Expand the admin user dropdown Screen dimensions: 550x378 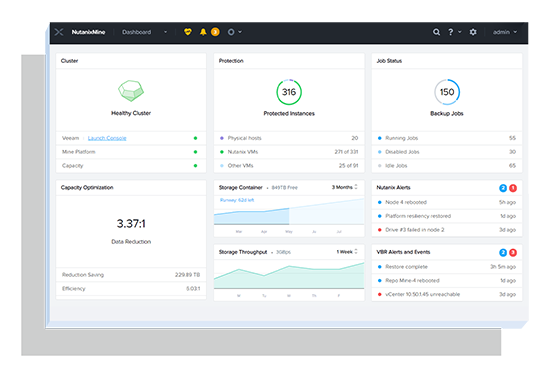click(x=505, y=32)
